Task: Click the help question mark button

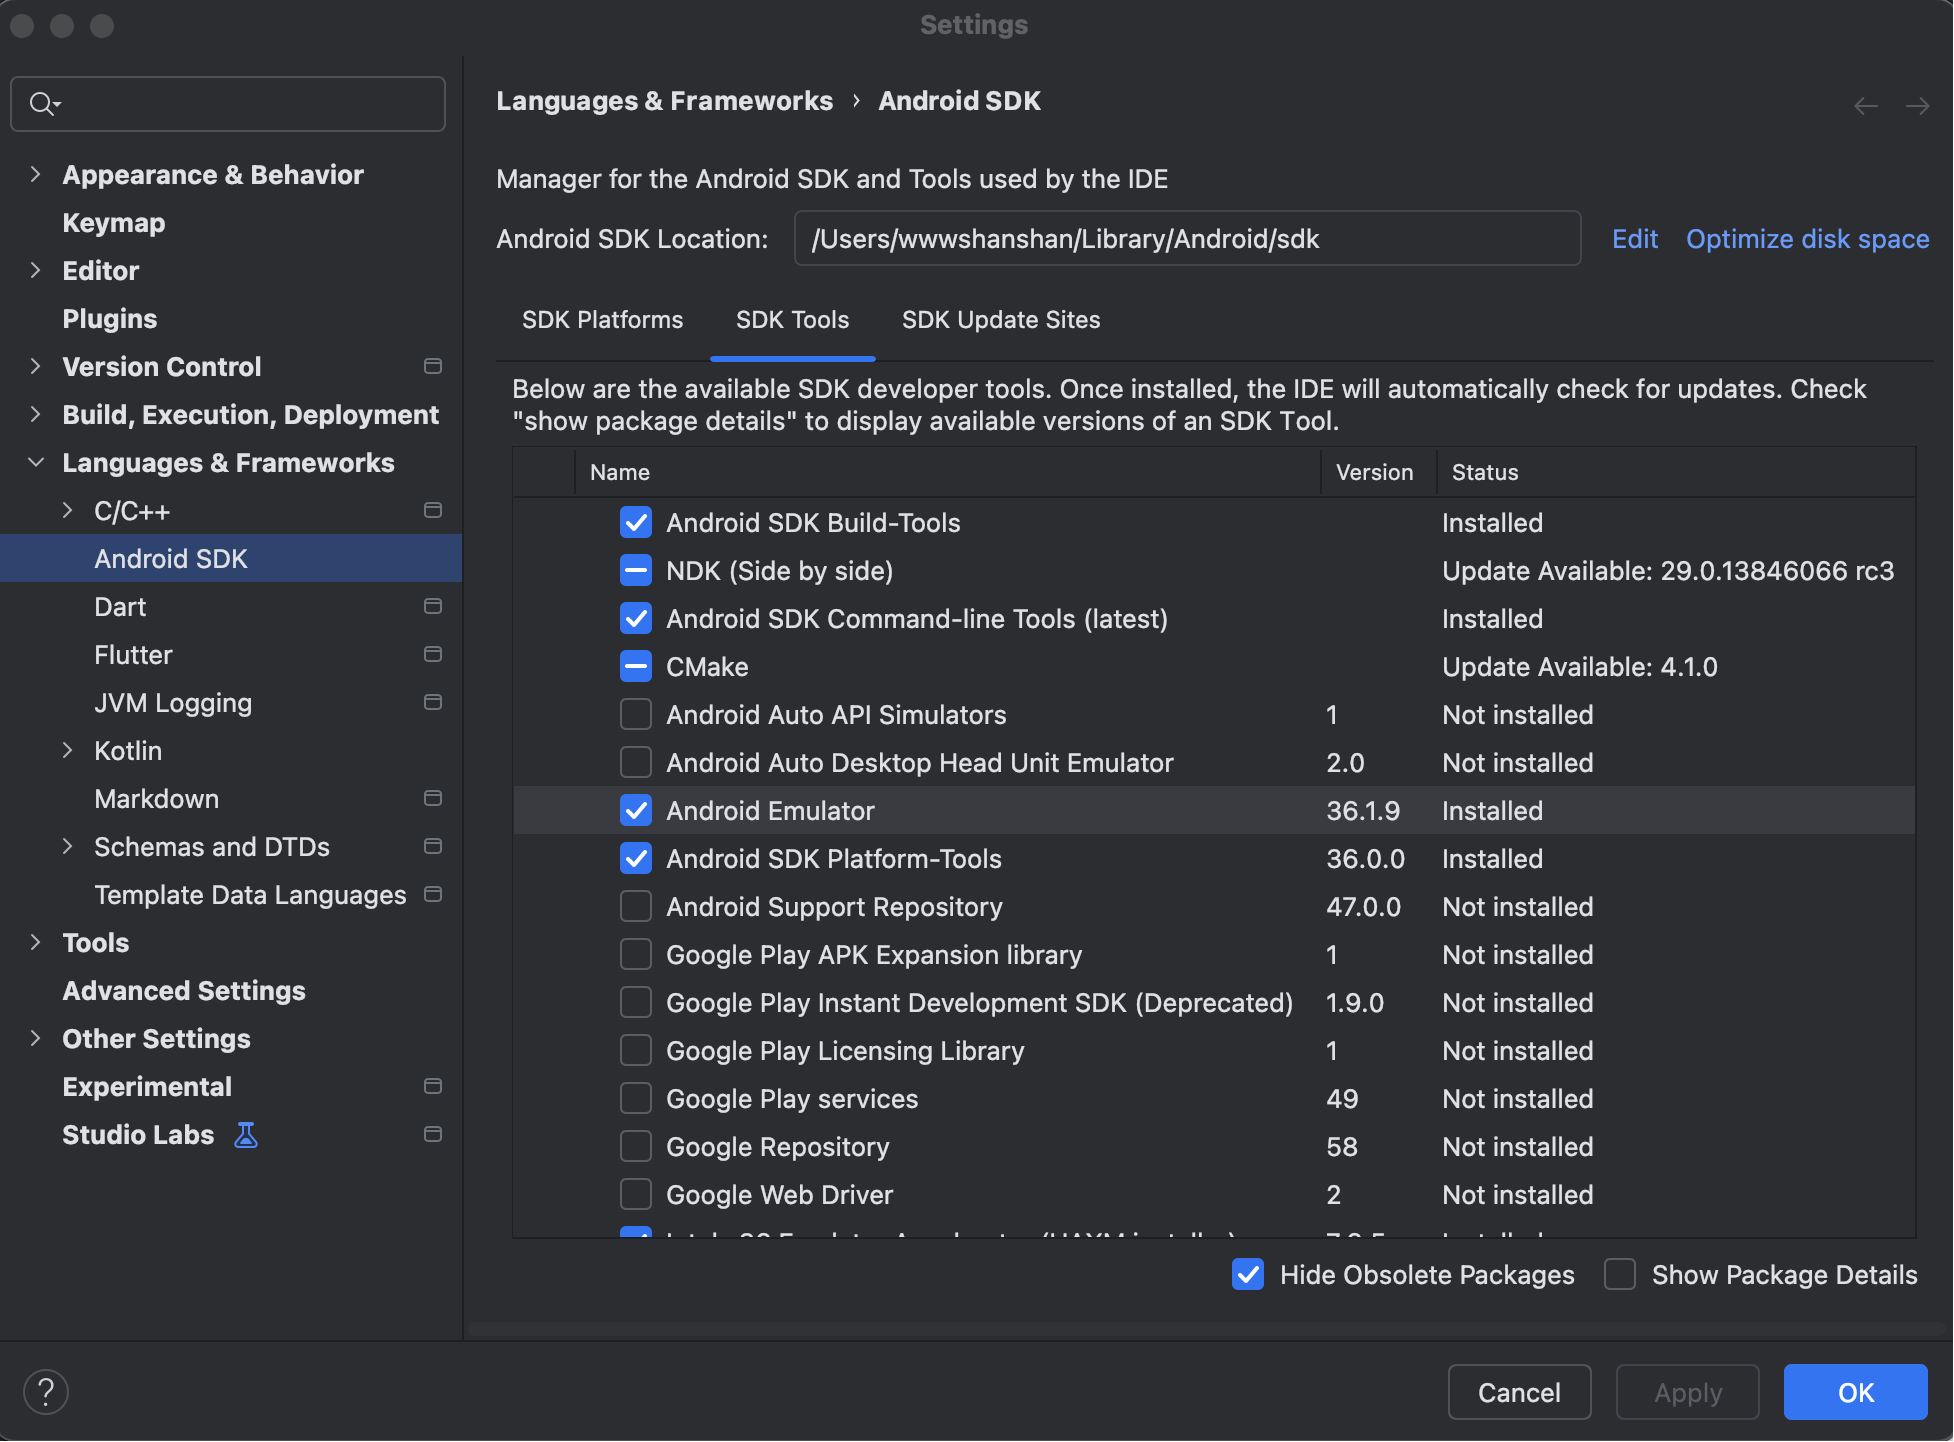Action: coord(46,1391)
